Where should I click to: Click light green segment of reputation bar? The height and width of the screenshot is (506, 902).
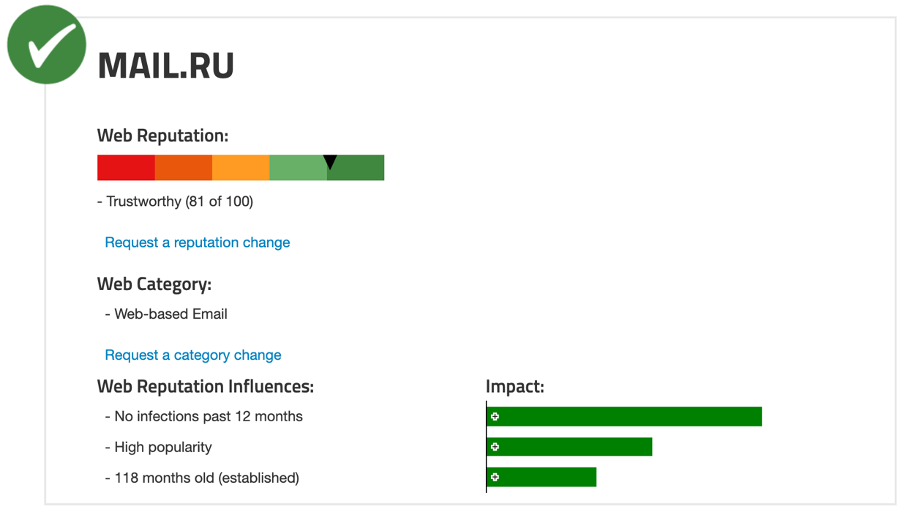tap(297, 170)
